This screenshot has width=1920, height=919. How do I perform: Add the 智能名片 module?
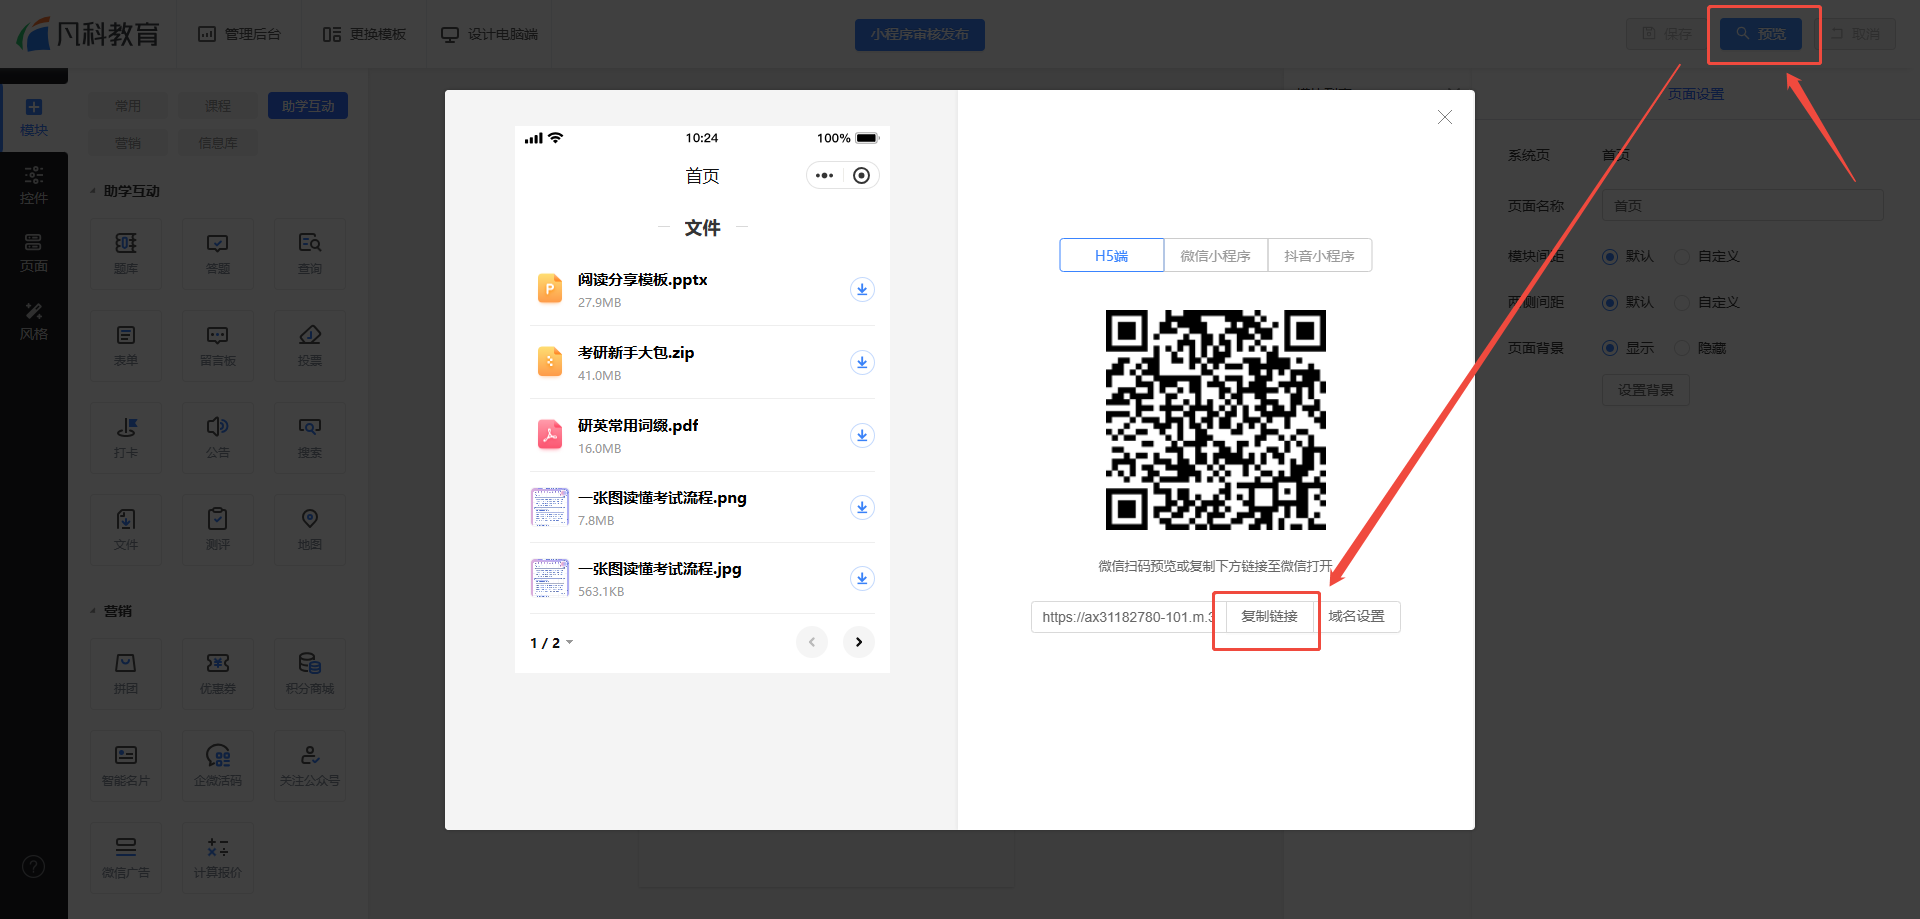pyautogui.click(x=126, y=766)
